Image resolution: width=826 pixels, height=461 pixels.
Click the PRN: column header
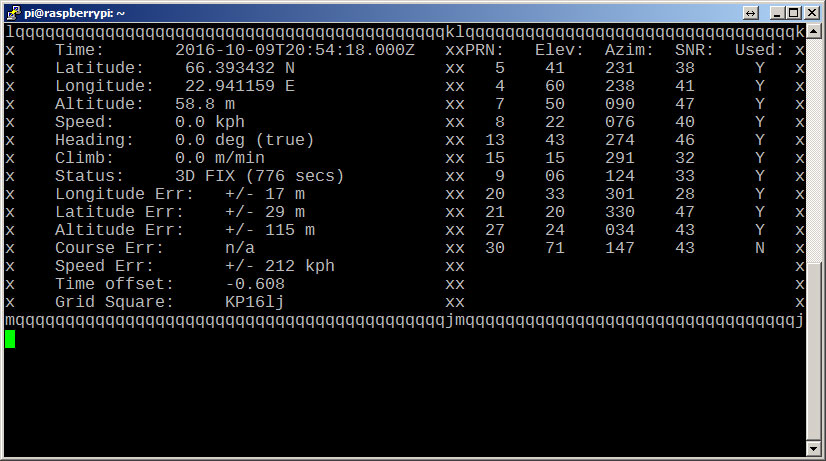pos(485,51)
